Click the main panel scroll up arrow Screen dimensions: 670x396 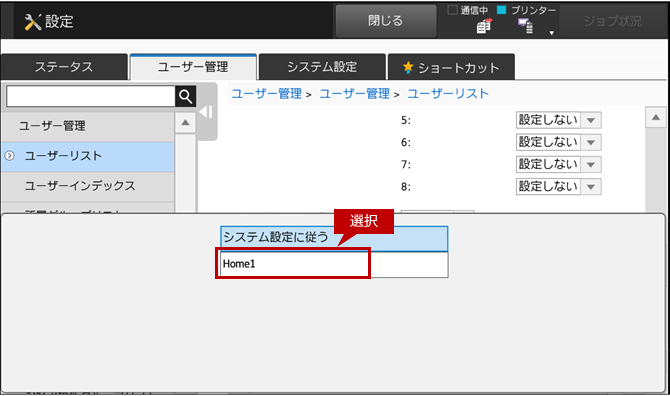pyautogui.click(x=656, y=117)
